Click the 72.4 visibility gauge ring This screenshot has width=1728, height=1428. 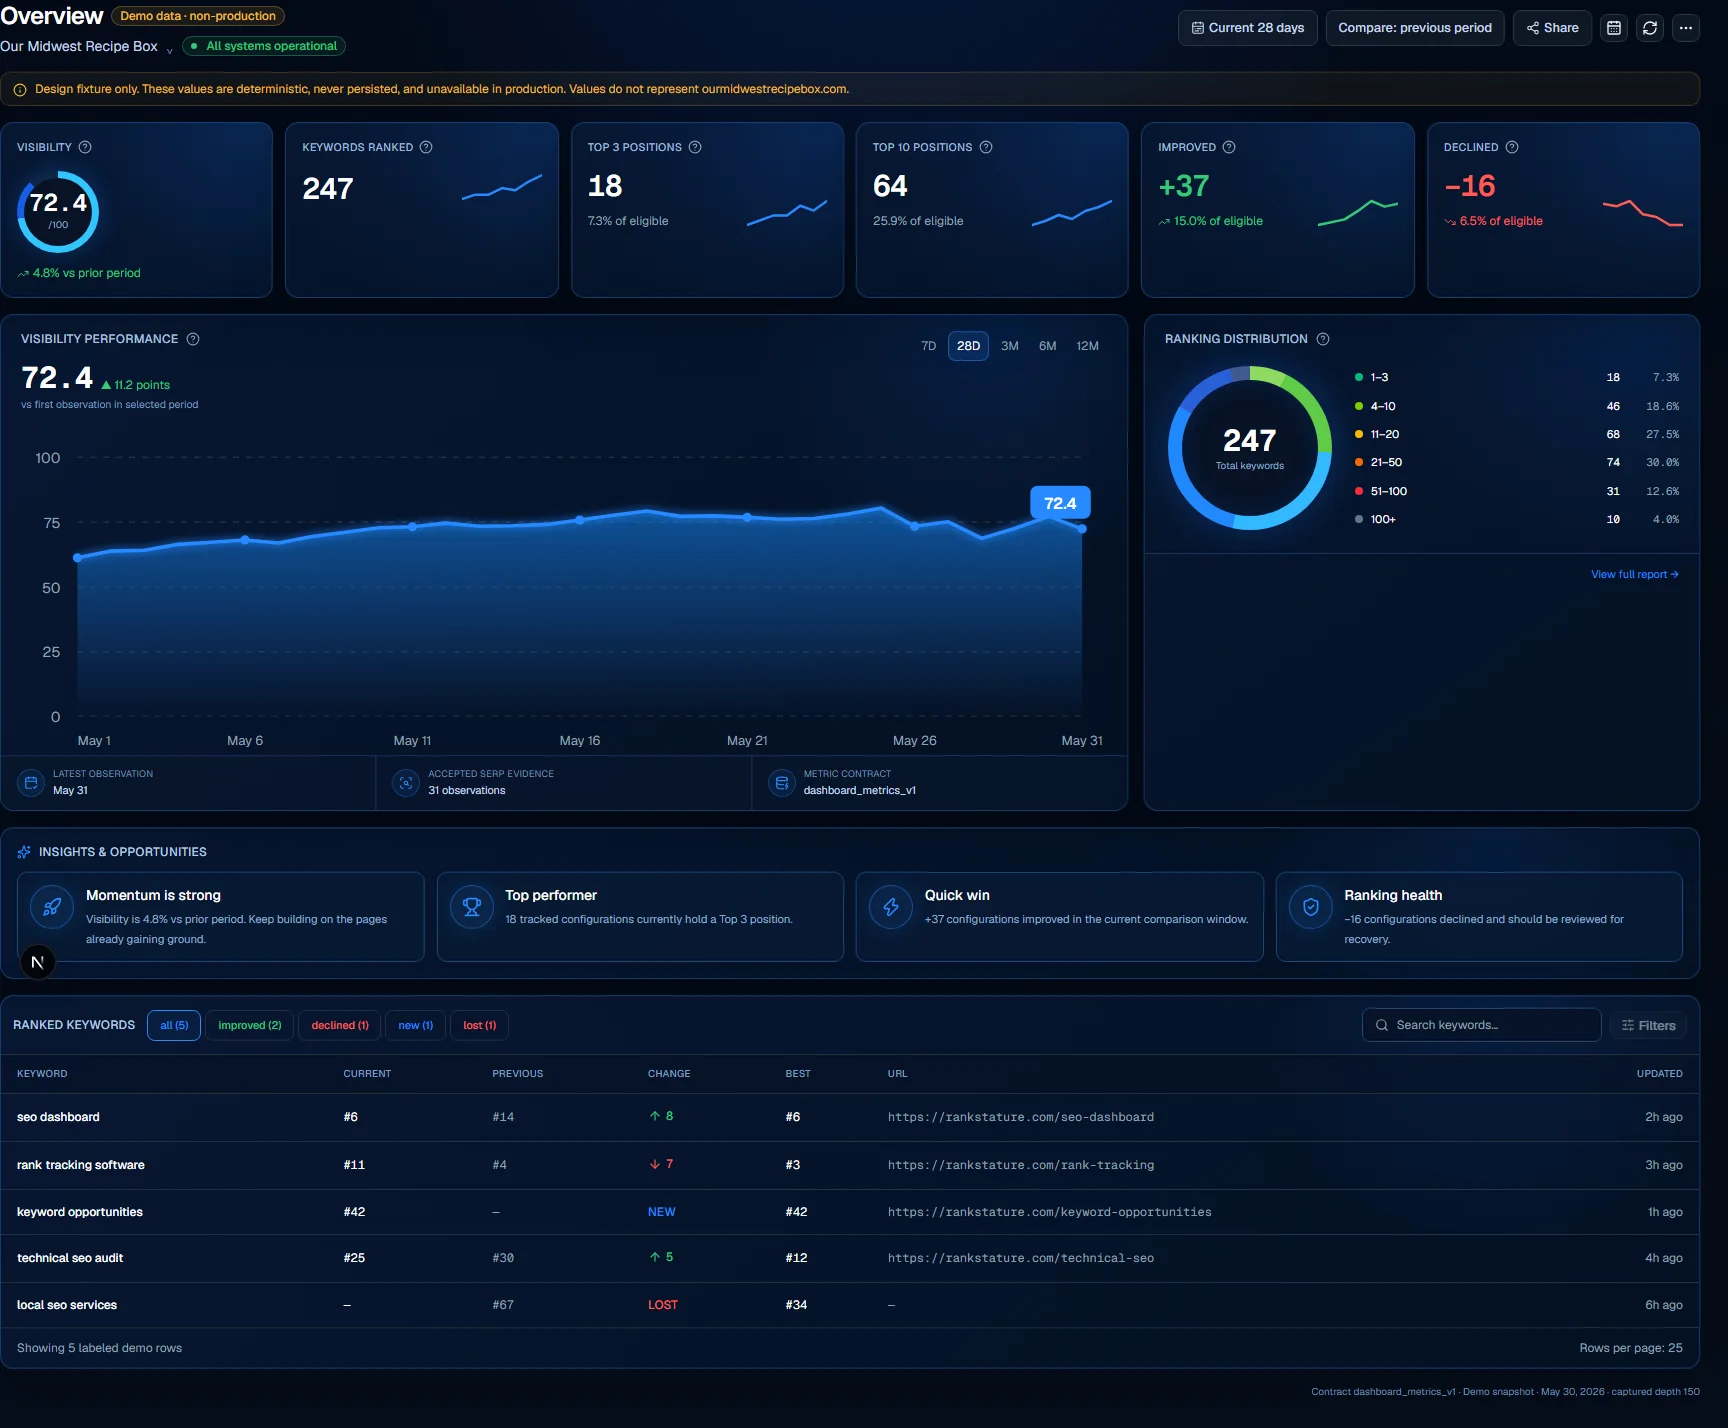[x=58, y=211]
